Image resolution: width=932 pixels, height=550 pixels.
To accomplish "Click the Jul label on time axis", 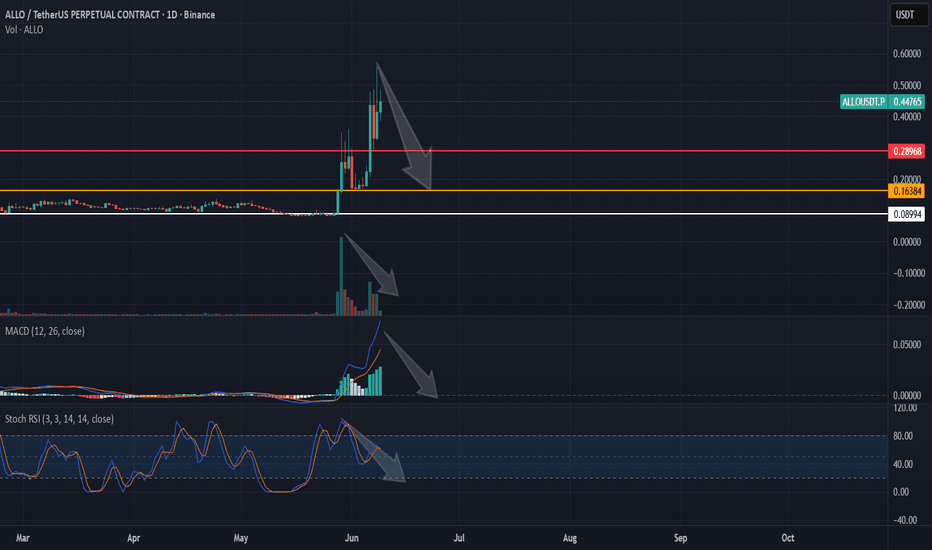I will coord(459,538).
